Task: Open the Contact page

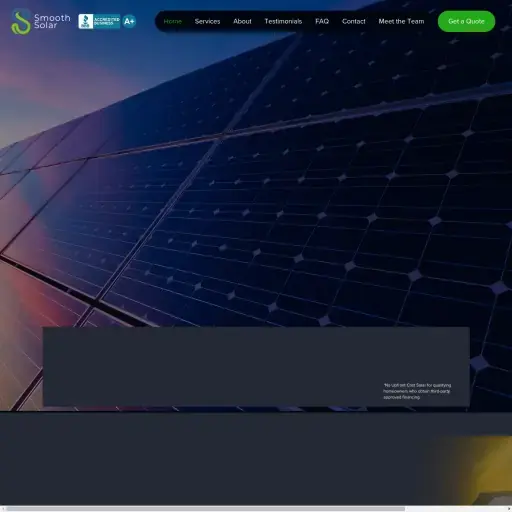Action: (x=354, y=21)
